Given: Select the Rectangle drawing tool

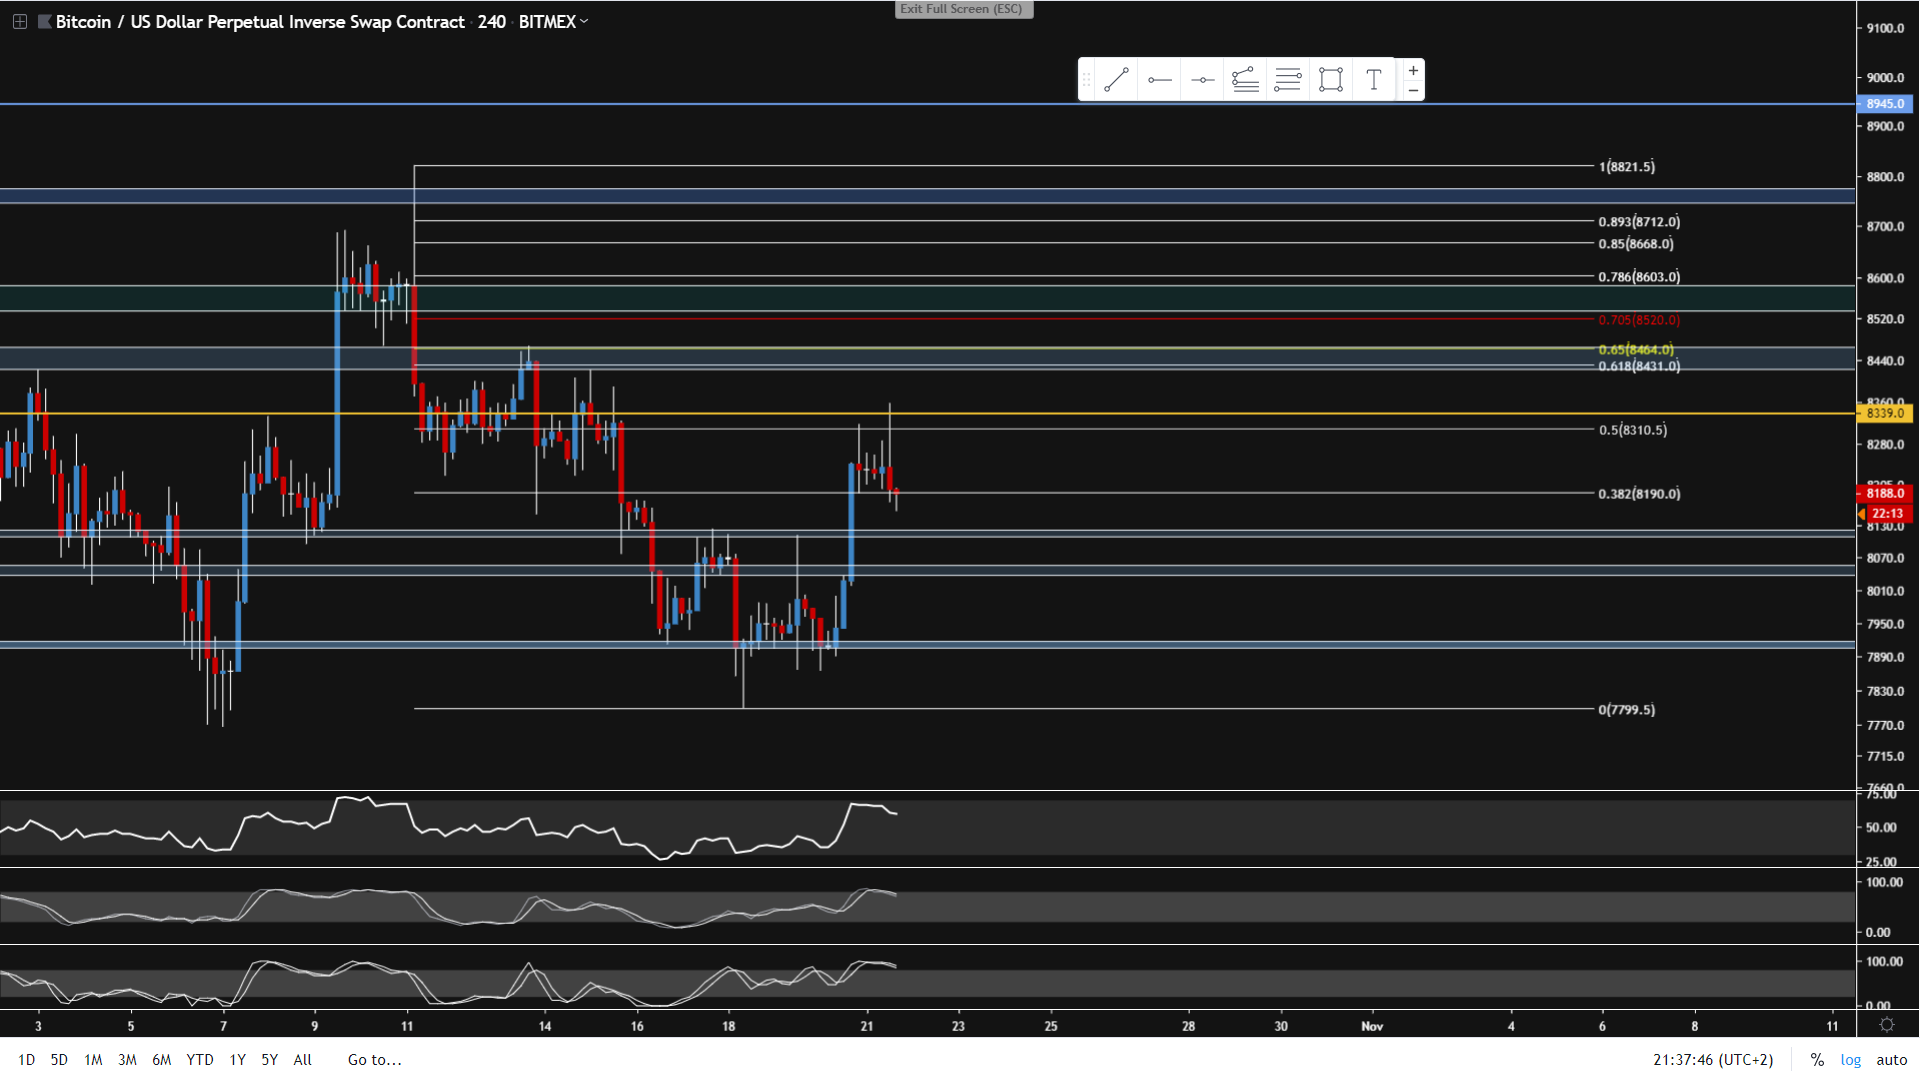Looking at the screenshot, I should 1331,80.
